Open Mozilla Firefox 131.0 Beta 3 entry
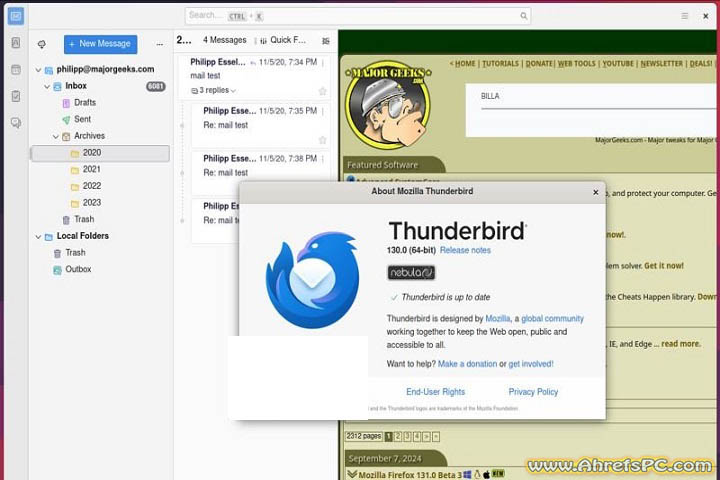The width and height of the screenshot is (720, 480). [410, 475]
